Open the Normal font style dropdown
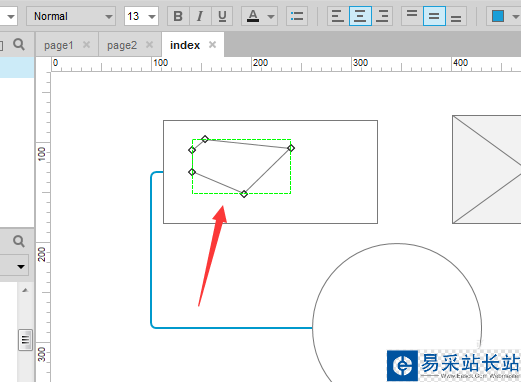Viewport: 521px width, 382px height. (x=71, y=16)
